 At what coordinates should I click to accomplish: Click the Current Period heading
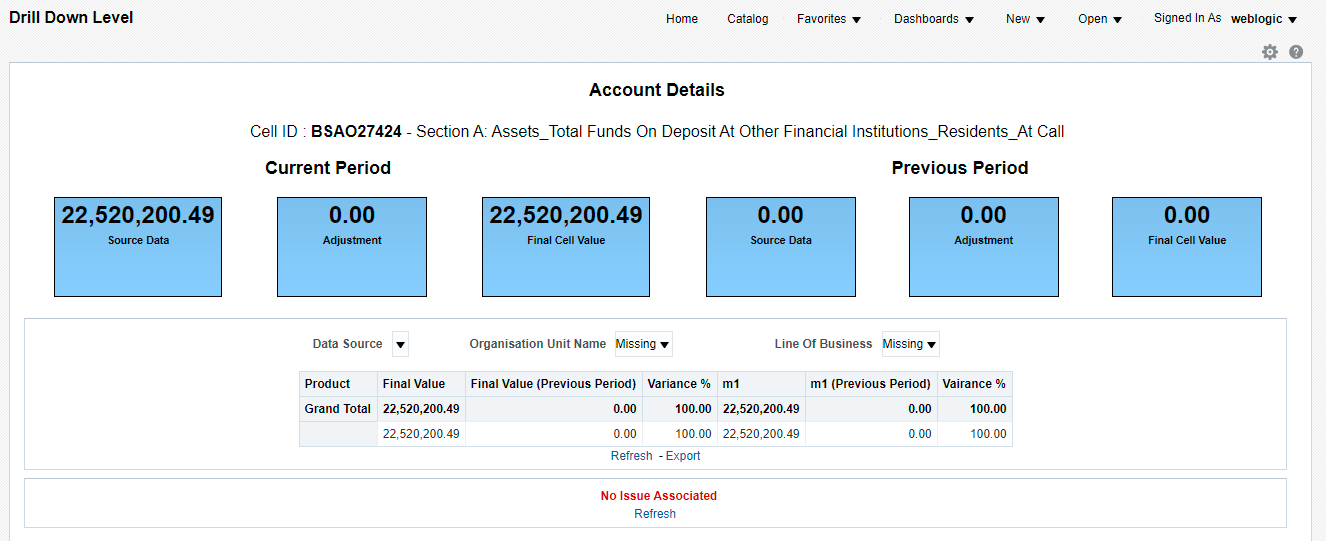click(328, 168)
